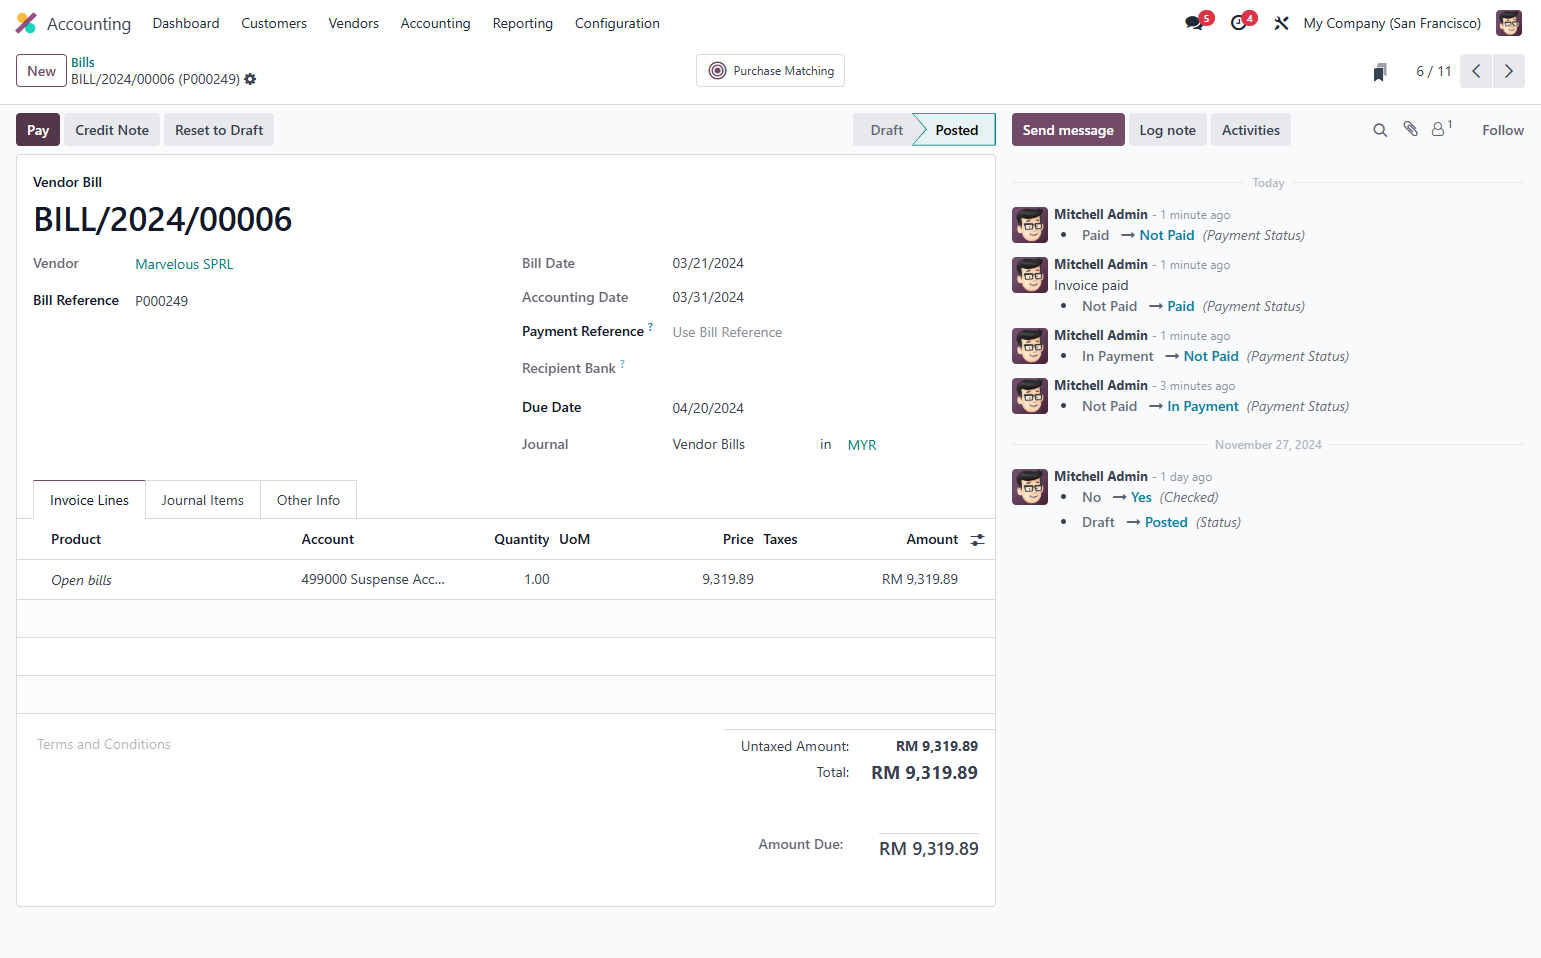Open the Reporting menu
Viewport: 1541px width, 958px height.
522,23
